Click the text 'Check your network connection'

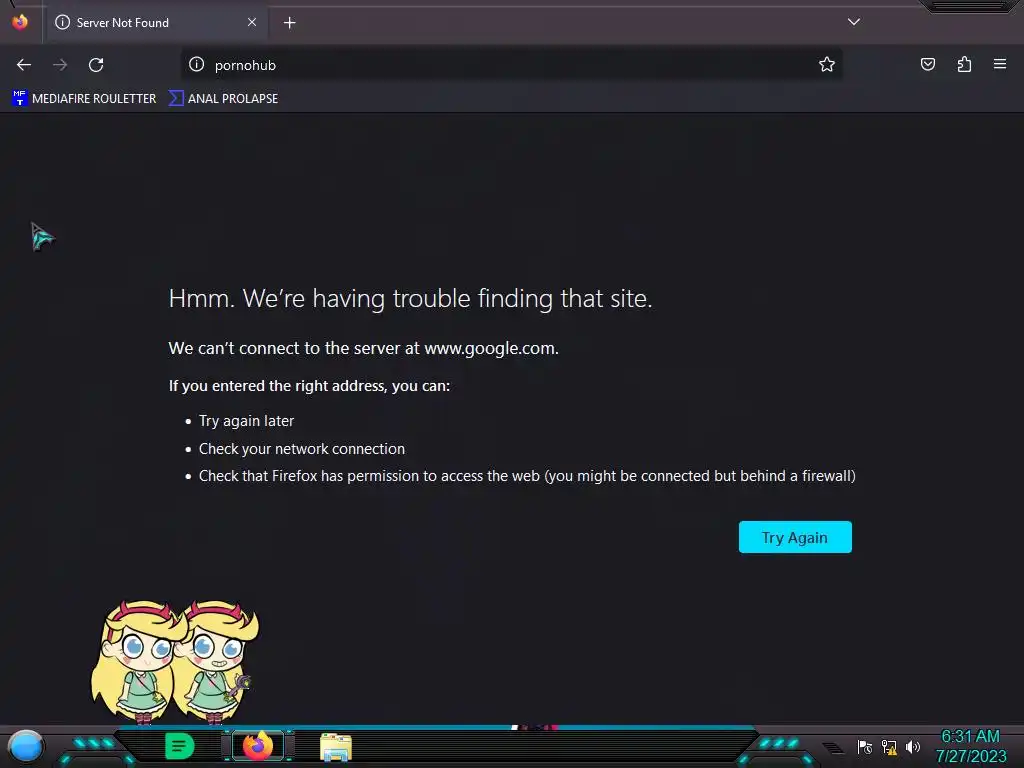tap(302, 449)
